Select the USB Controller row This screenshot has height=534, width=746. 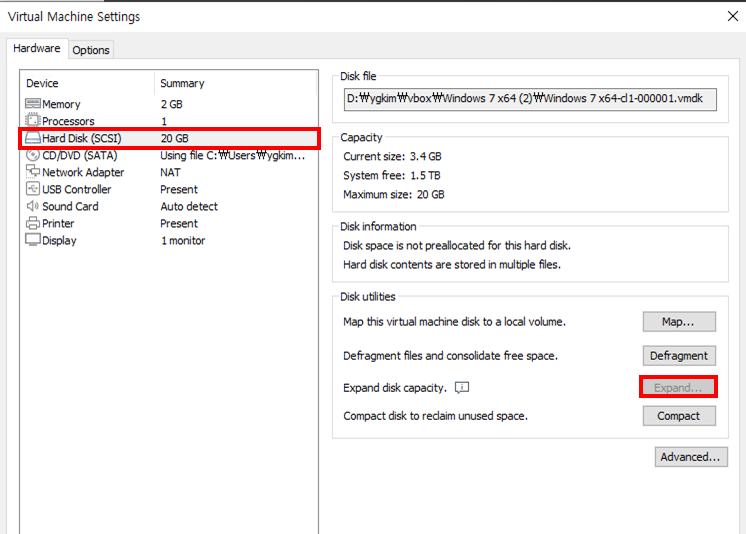[169, 189]
